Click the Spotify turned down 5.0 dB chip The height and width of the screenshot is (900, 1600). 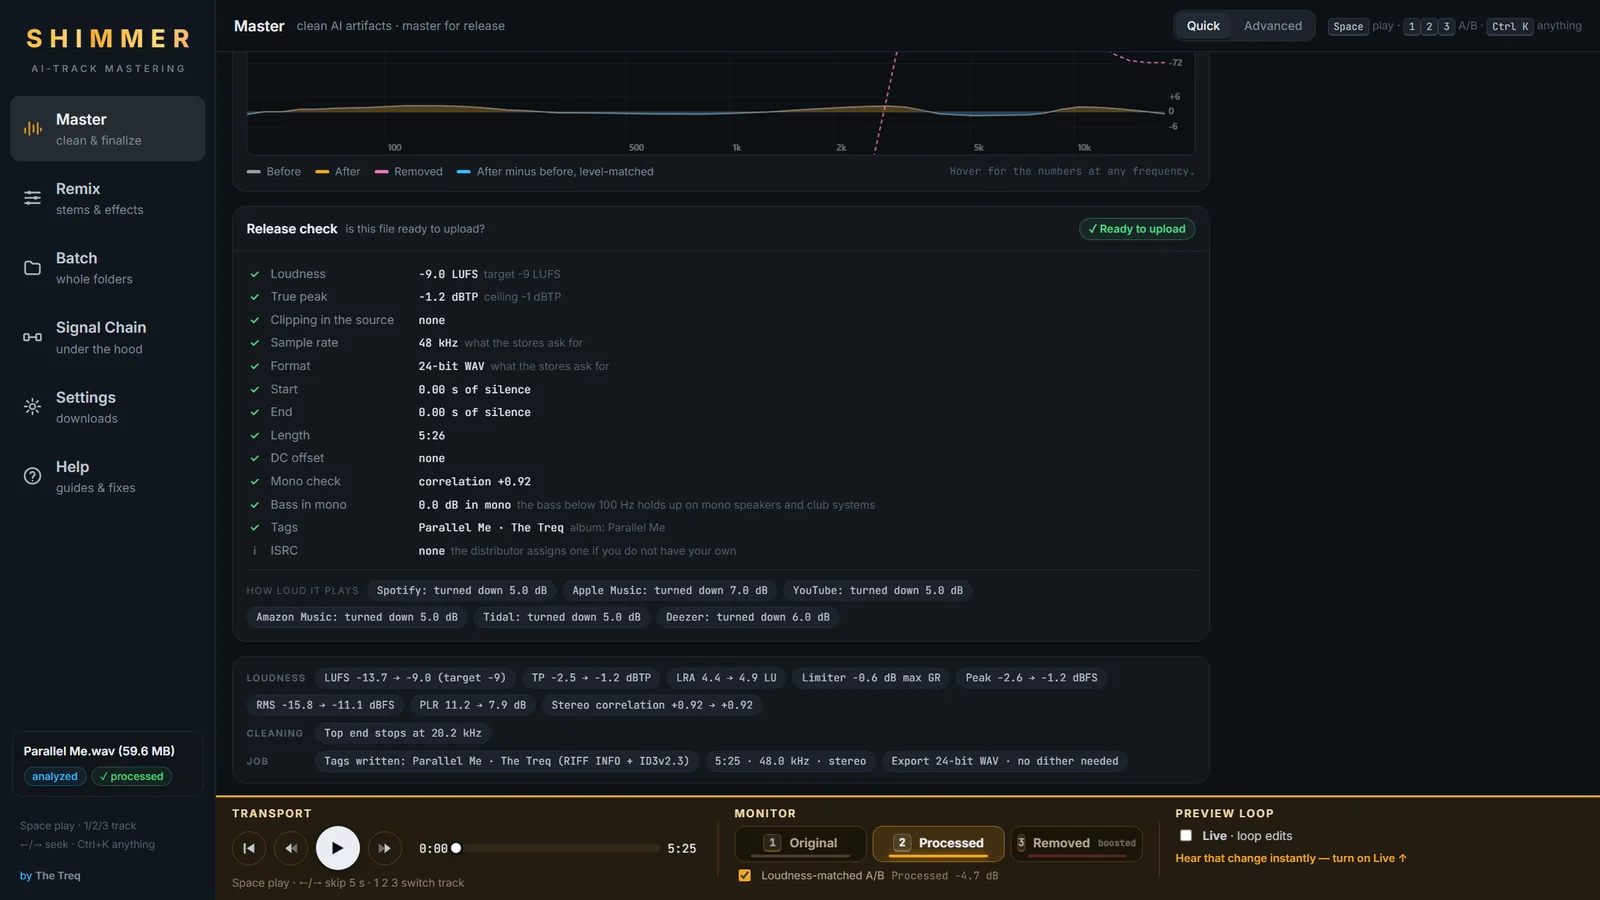tap(462, 591)
